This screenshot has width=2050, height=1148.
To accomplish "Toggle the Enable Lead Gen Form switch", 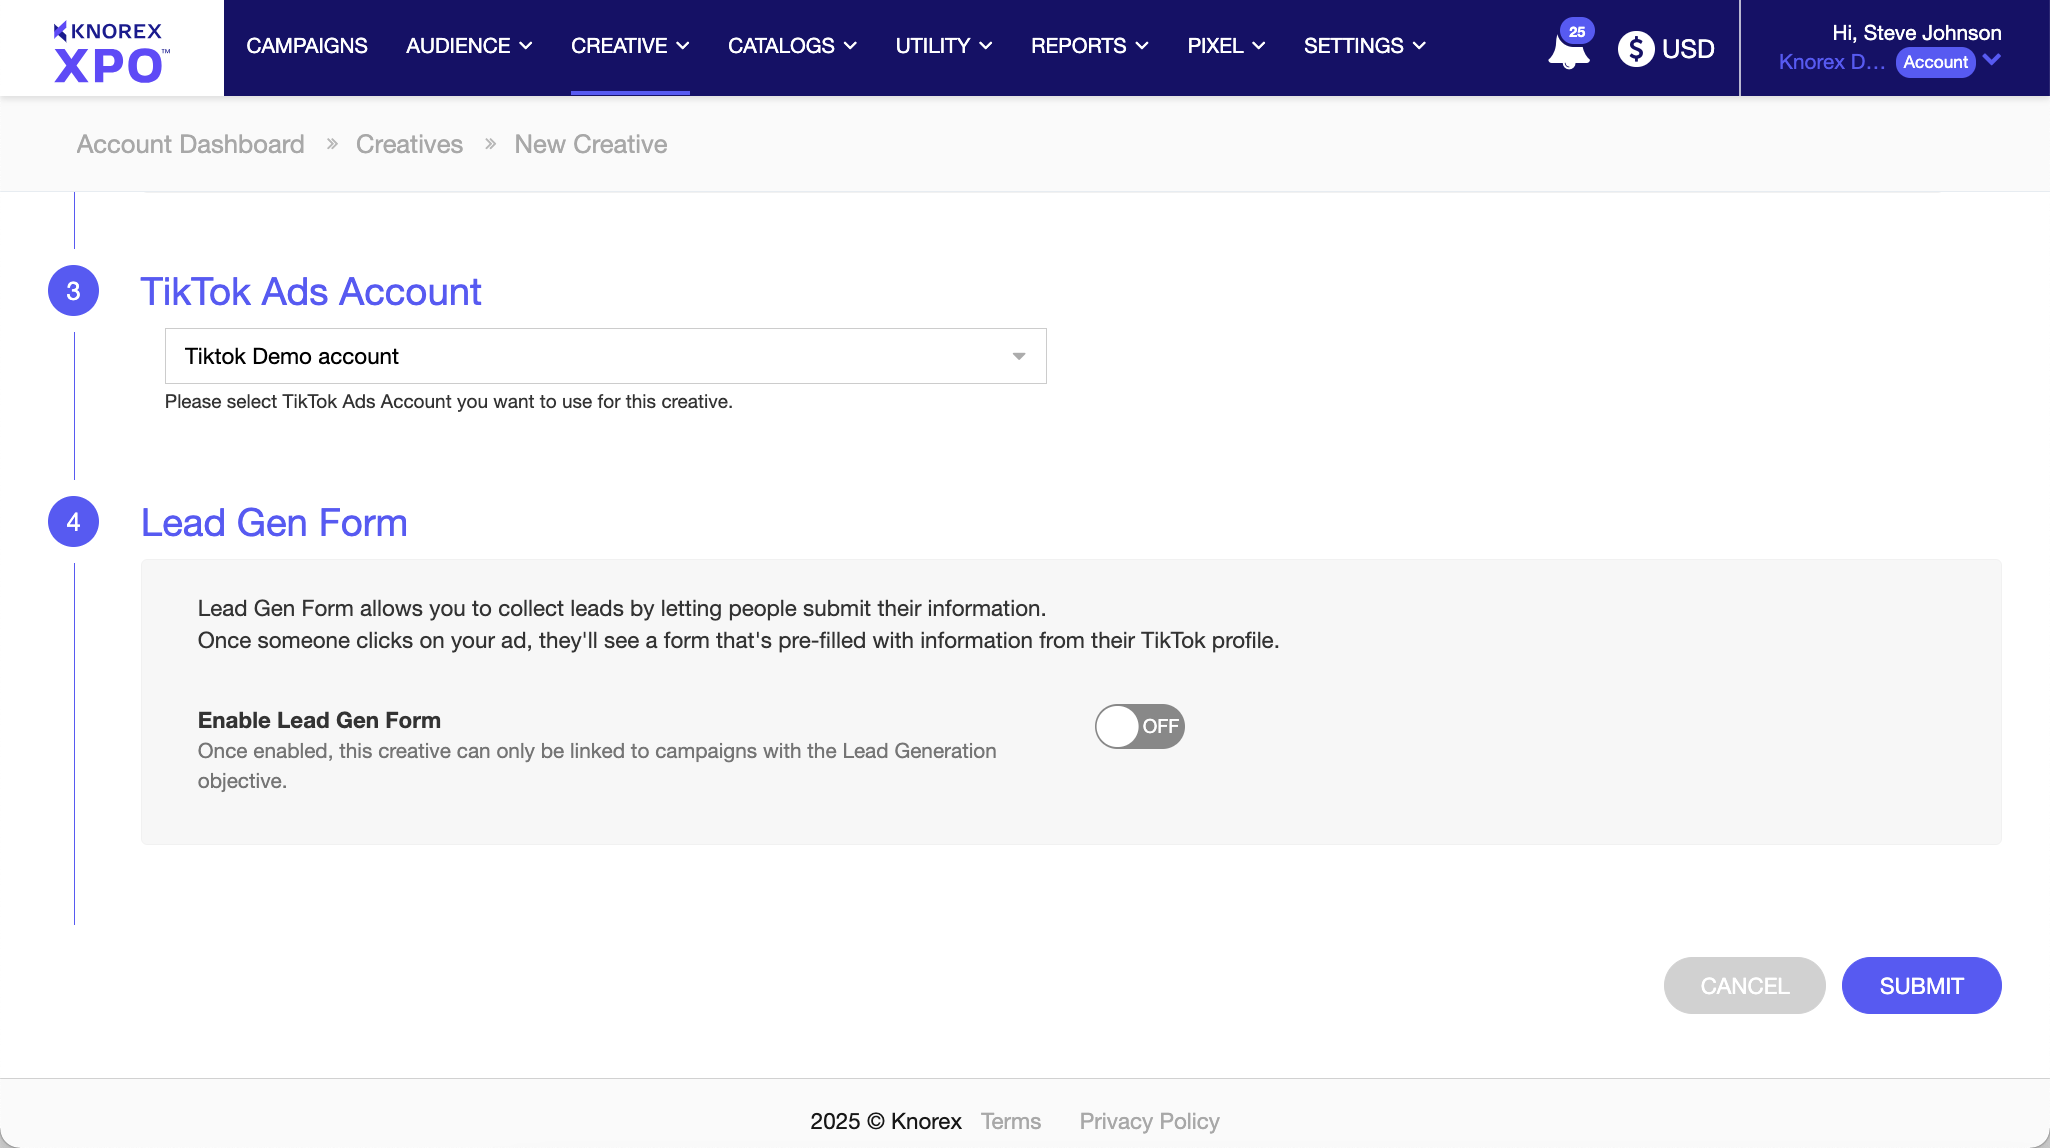I will tap(1139, 726).
